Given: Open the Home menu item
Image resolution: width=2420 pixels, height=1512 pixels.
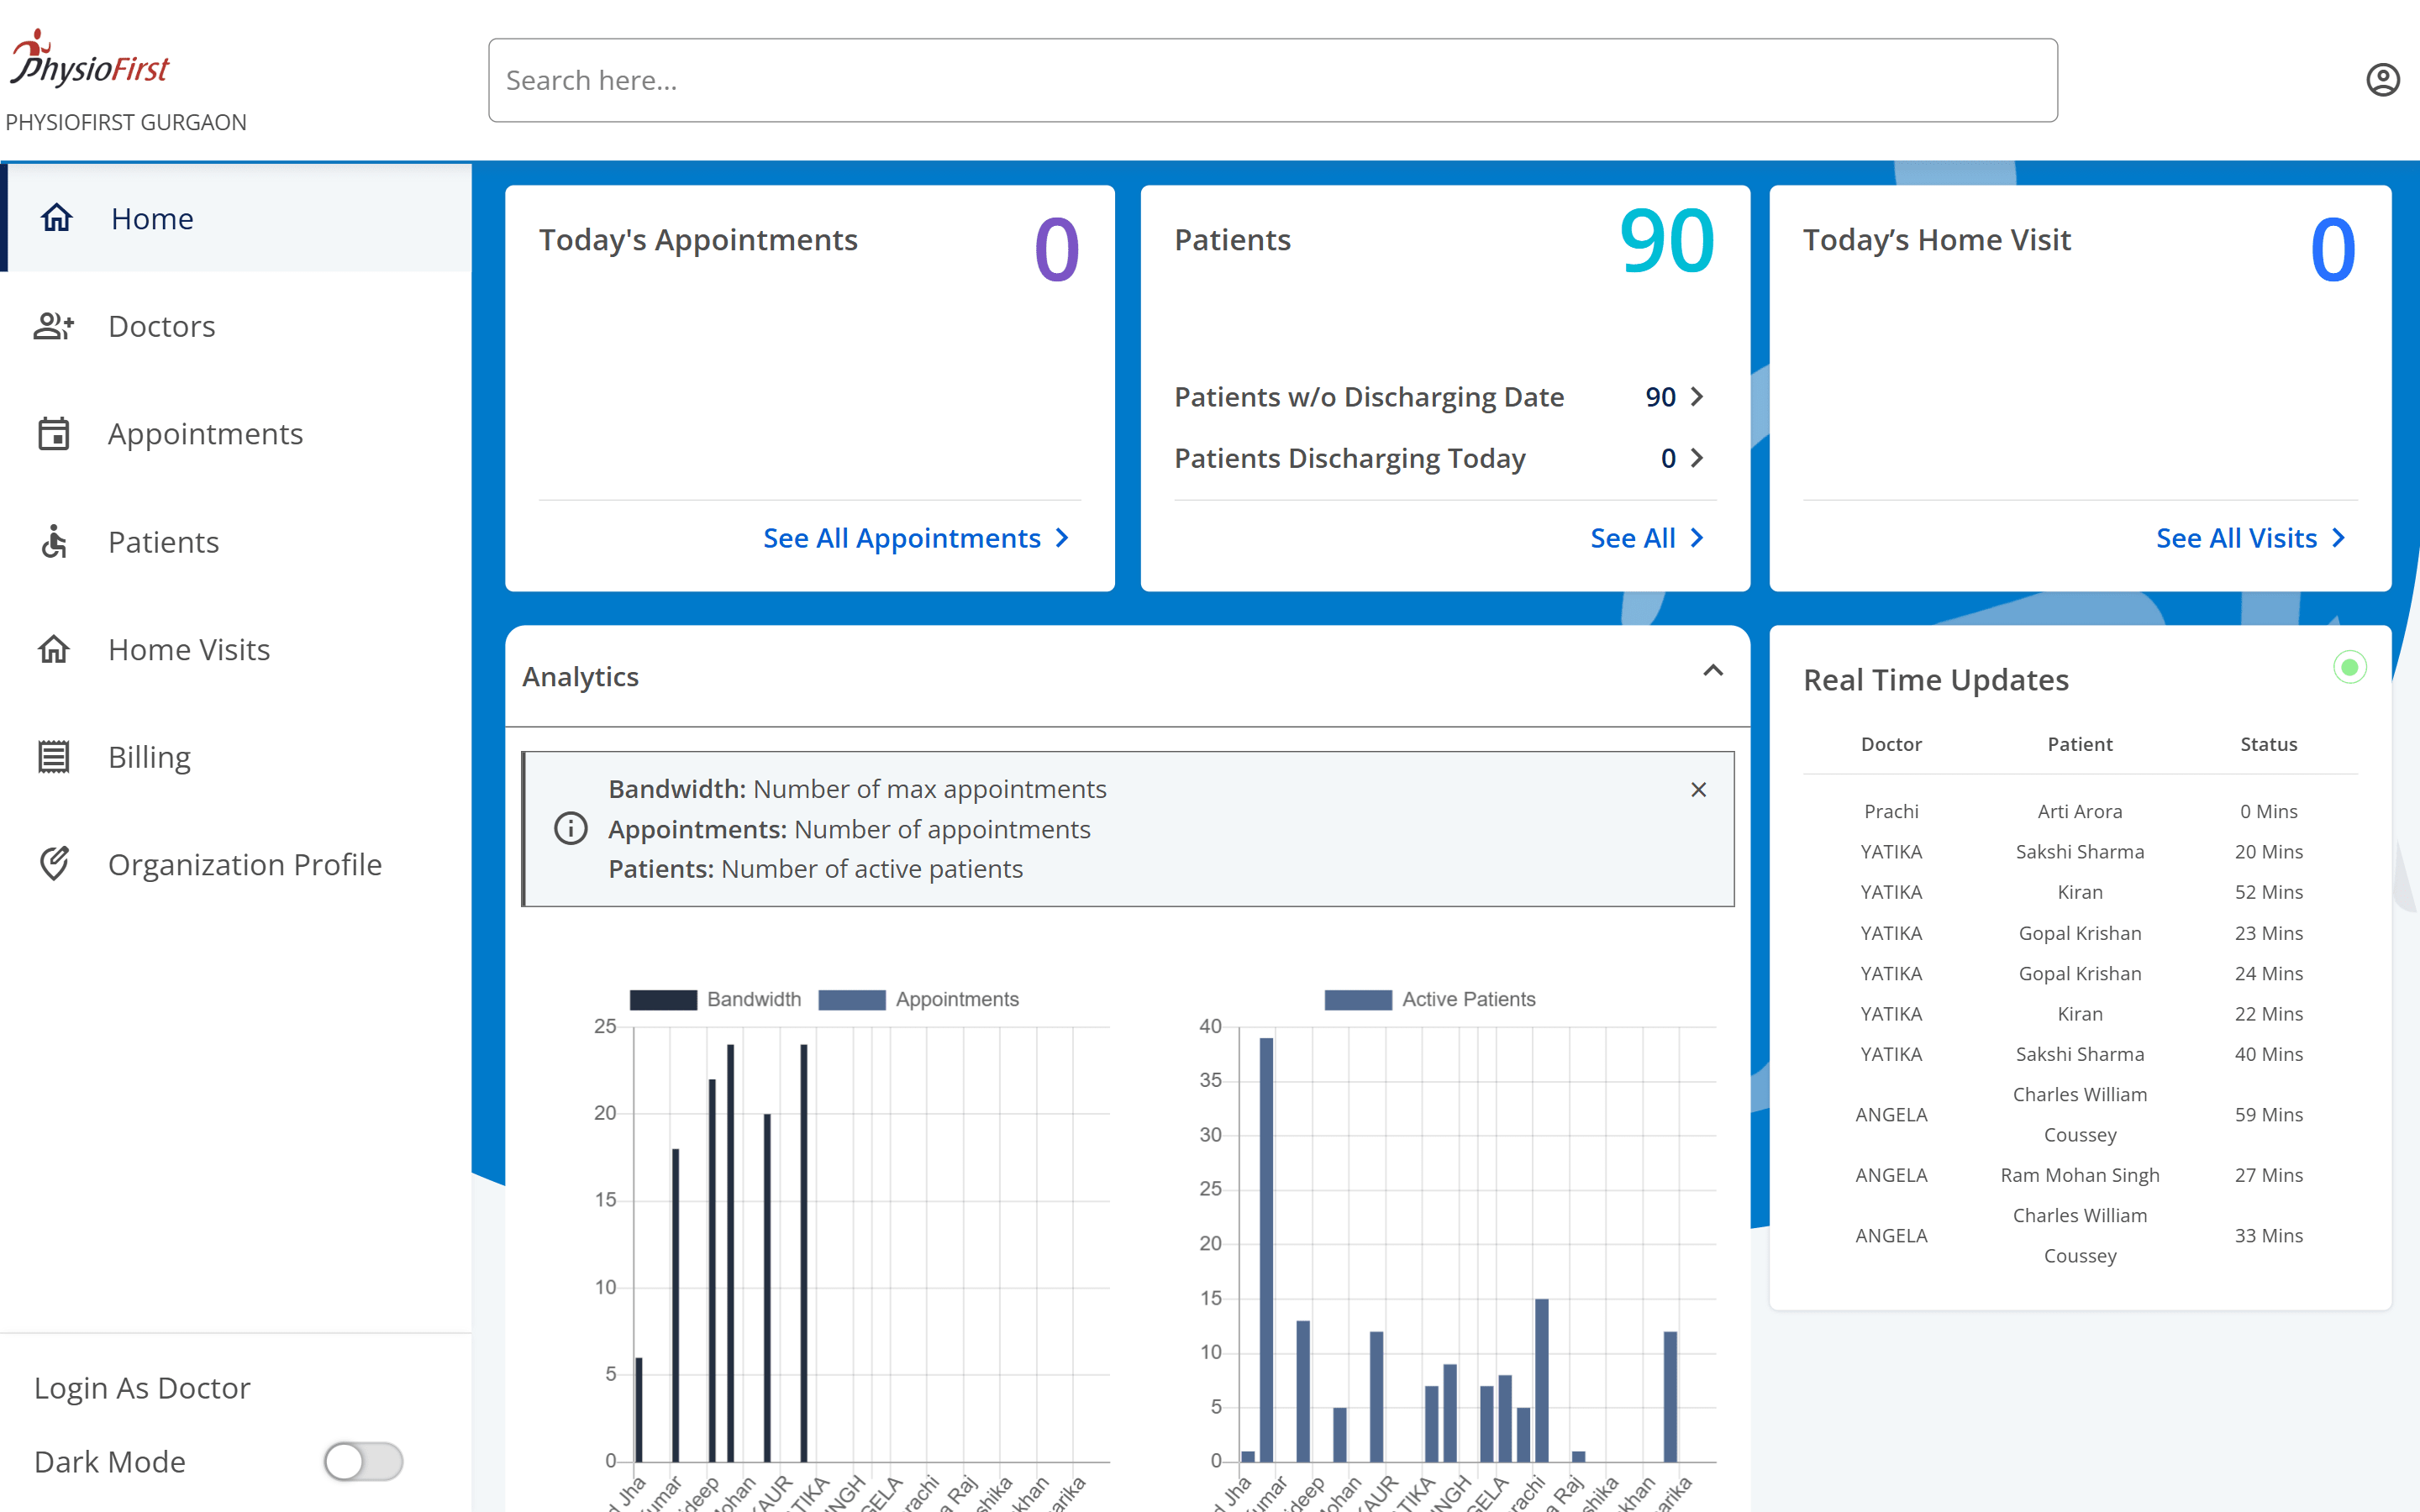Looking at the screenshot, I should 236,218.
